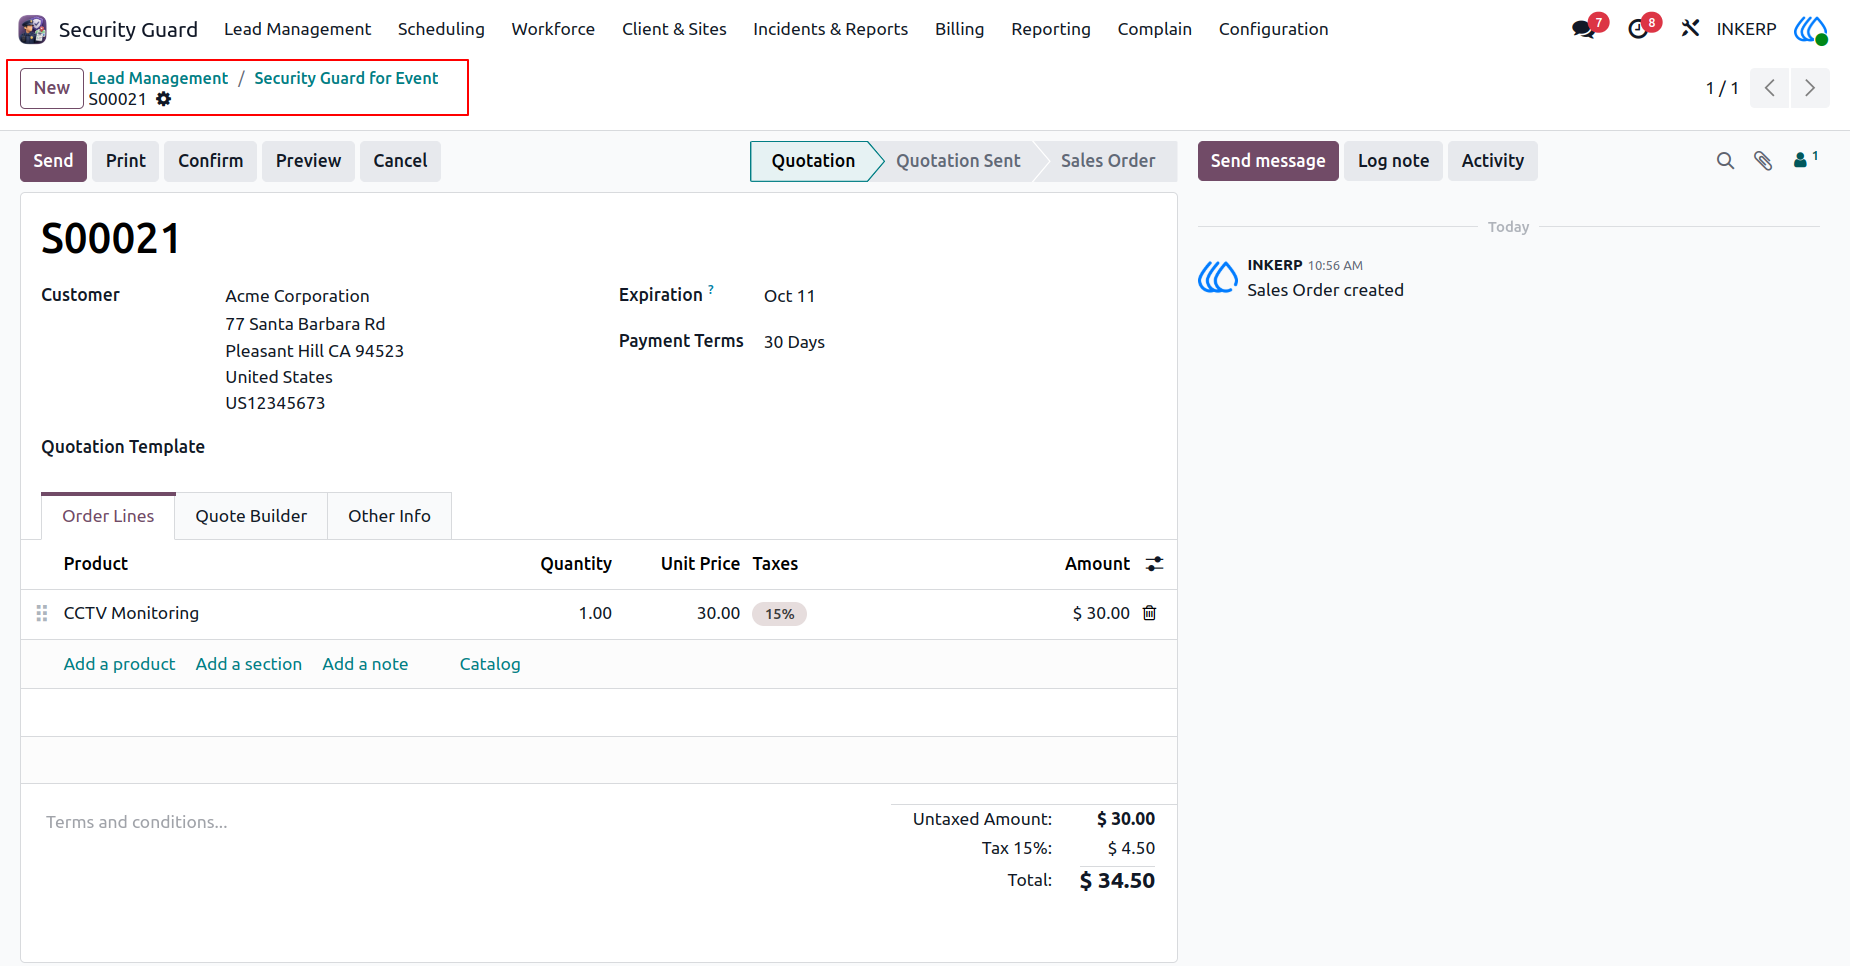Switch to the Other Info tab
1850x966 pixels.
point(389,516)
